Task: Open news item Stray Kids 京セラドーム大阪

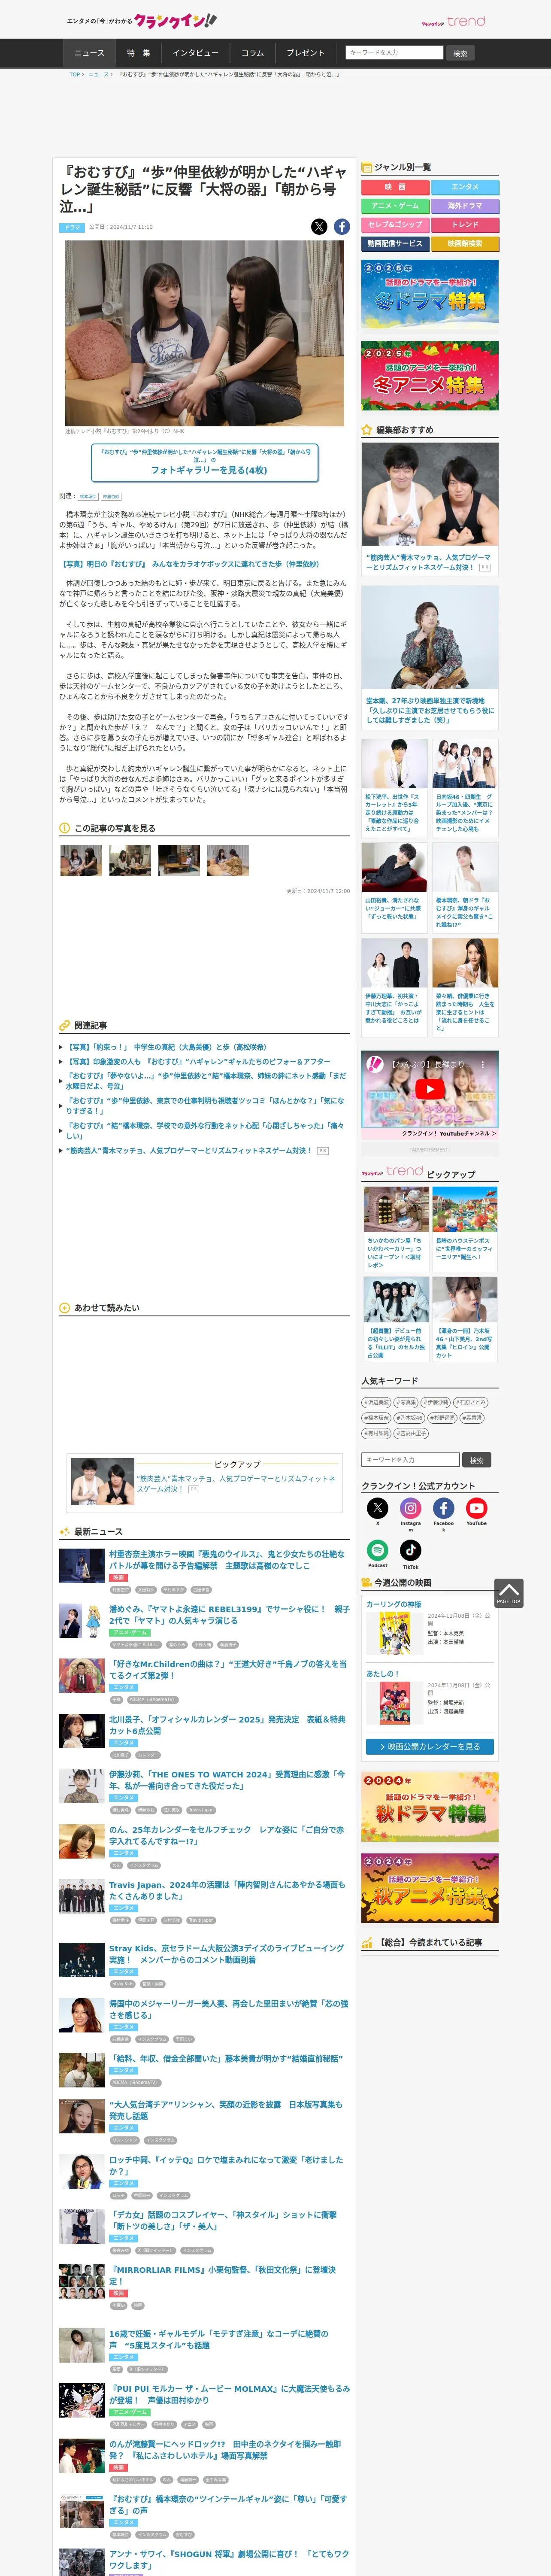Action: pyautogui.click(x=226, y=1954)
